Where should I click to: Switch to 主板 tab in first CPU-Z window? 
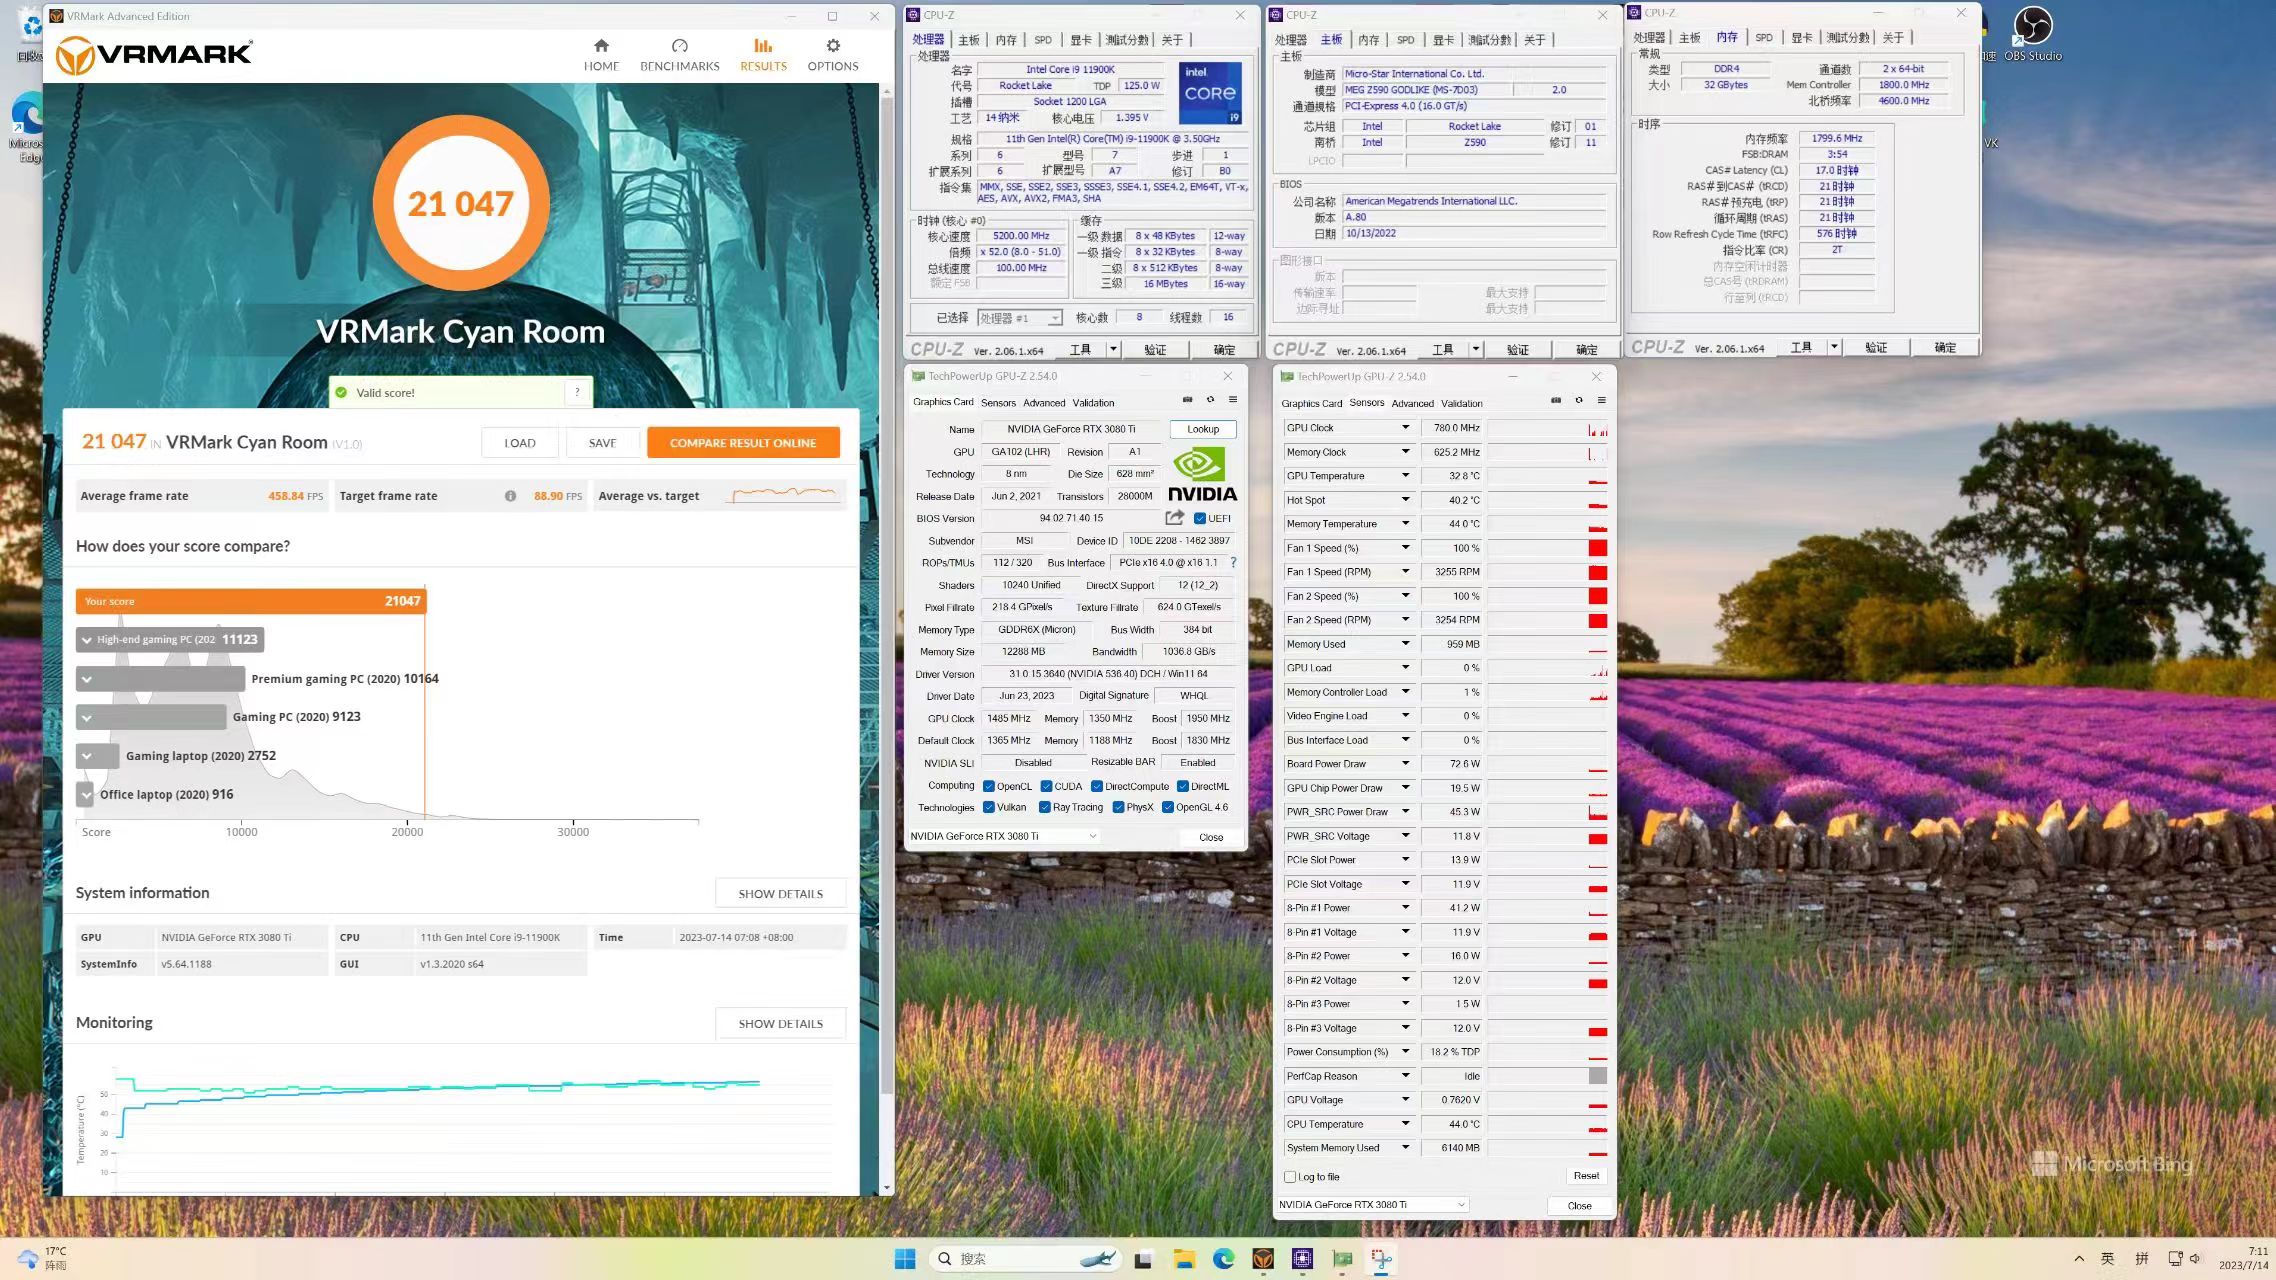[x=969, y=40]
